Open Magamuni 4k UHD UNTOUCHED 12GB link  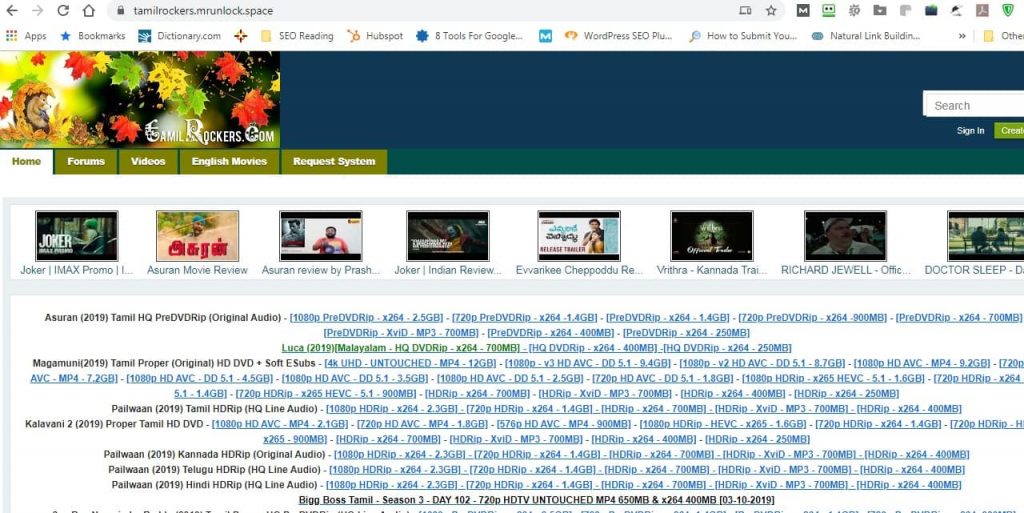click(x=410, y=363)
